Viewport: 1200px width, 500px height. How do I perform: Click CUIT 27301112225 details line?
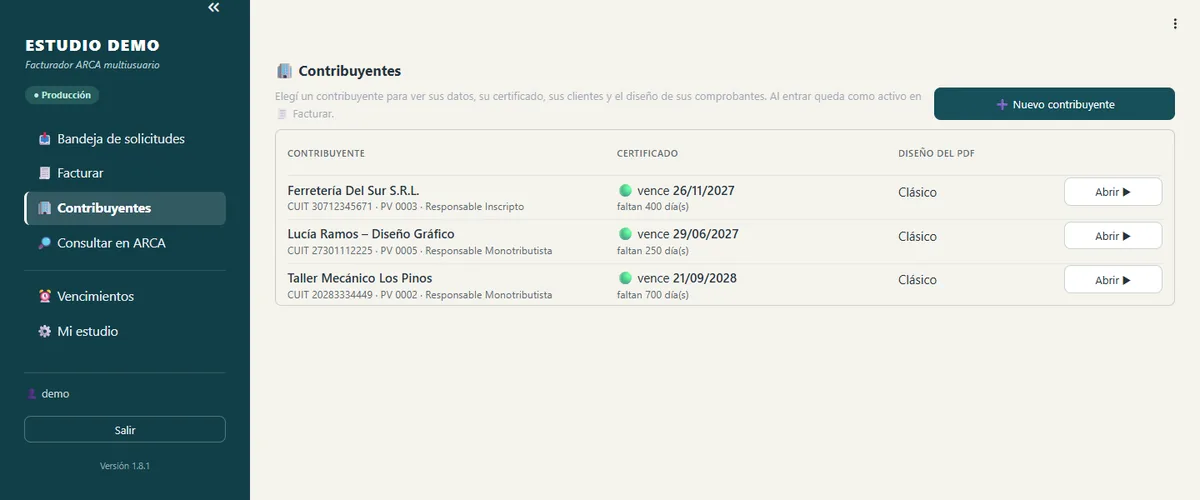419,251
